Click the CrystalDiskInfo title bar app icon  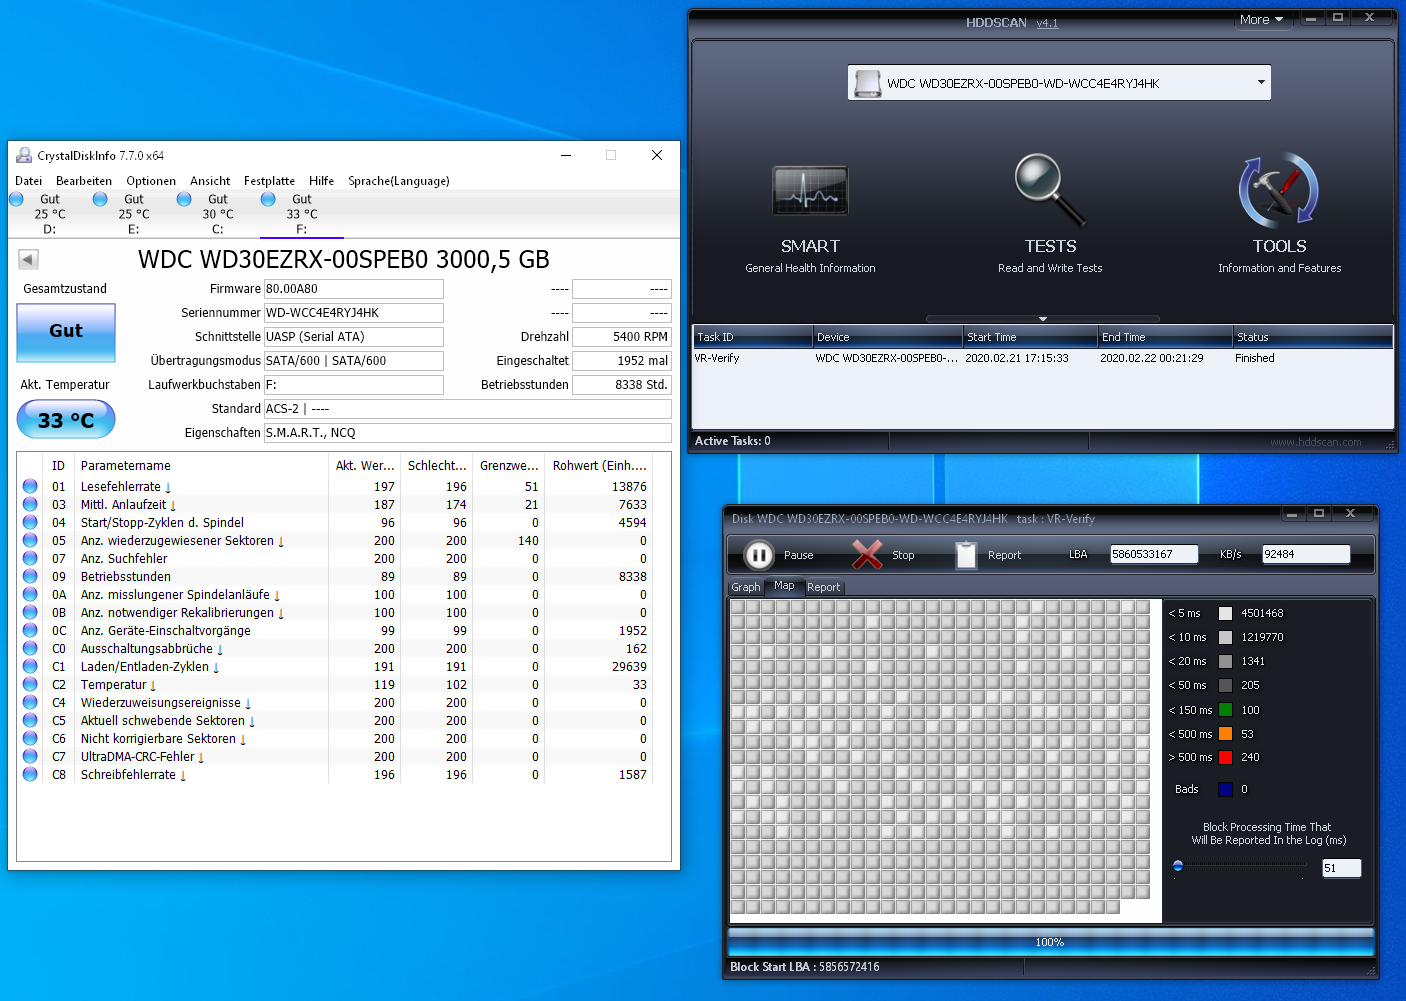24,155
